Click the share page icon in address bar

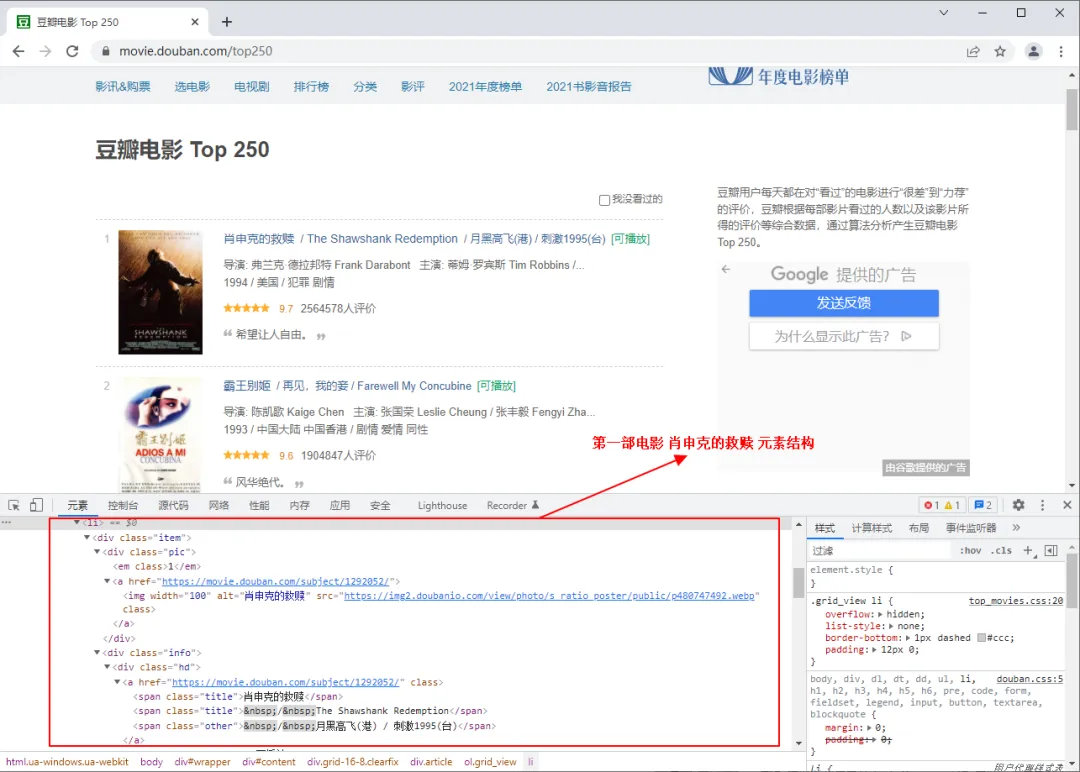973,51
